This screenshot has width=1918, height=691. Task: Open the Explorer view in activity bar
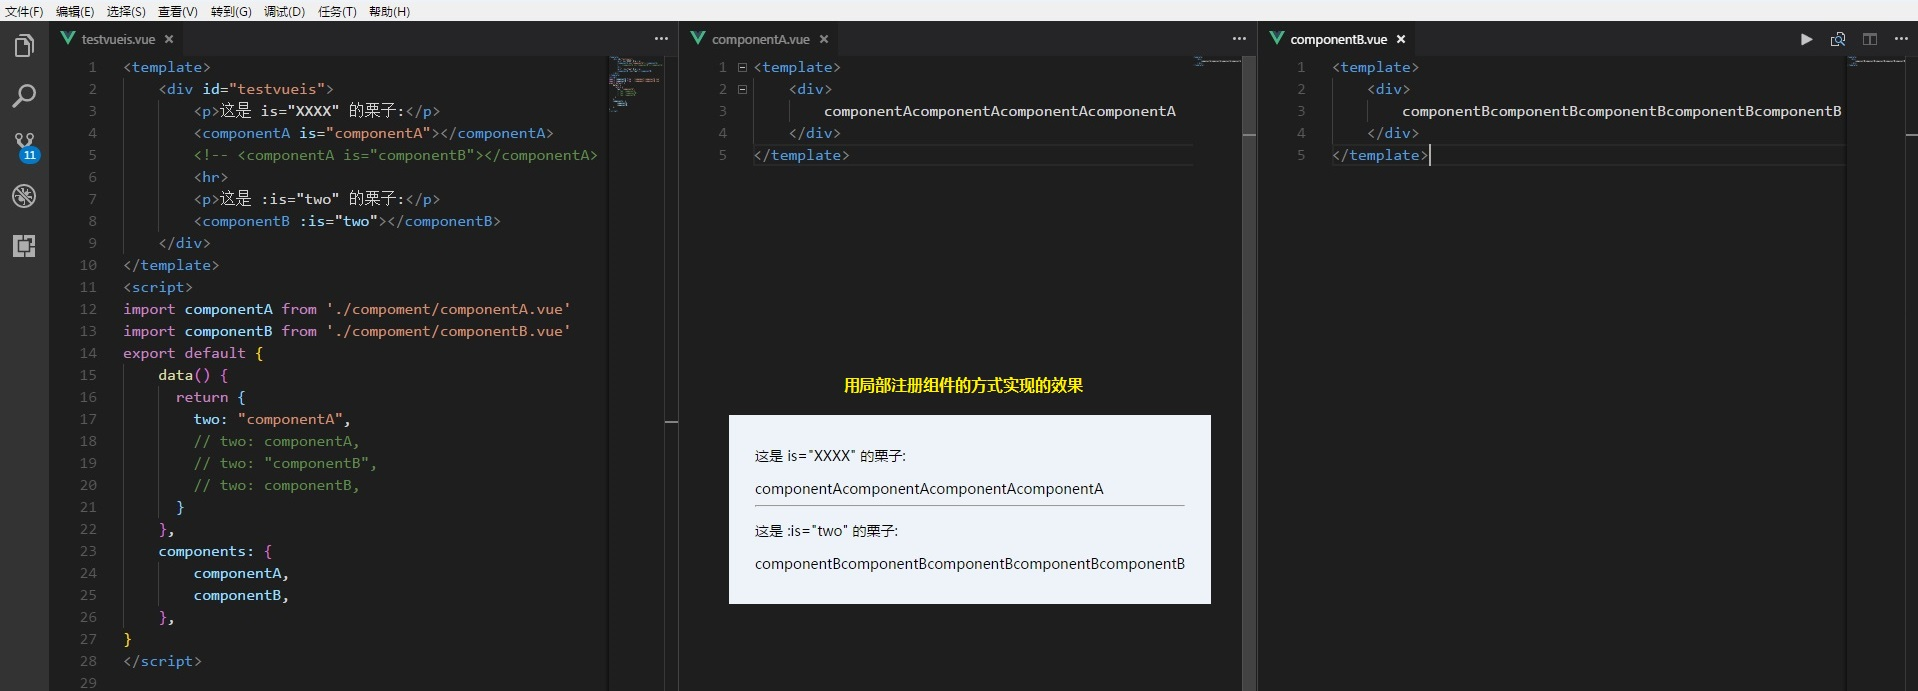point(24,46)
